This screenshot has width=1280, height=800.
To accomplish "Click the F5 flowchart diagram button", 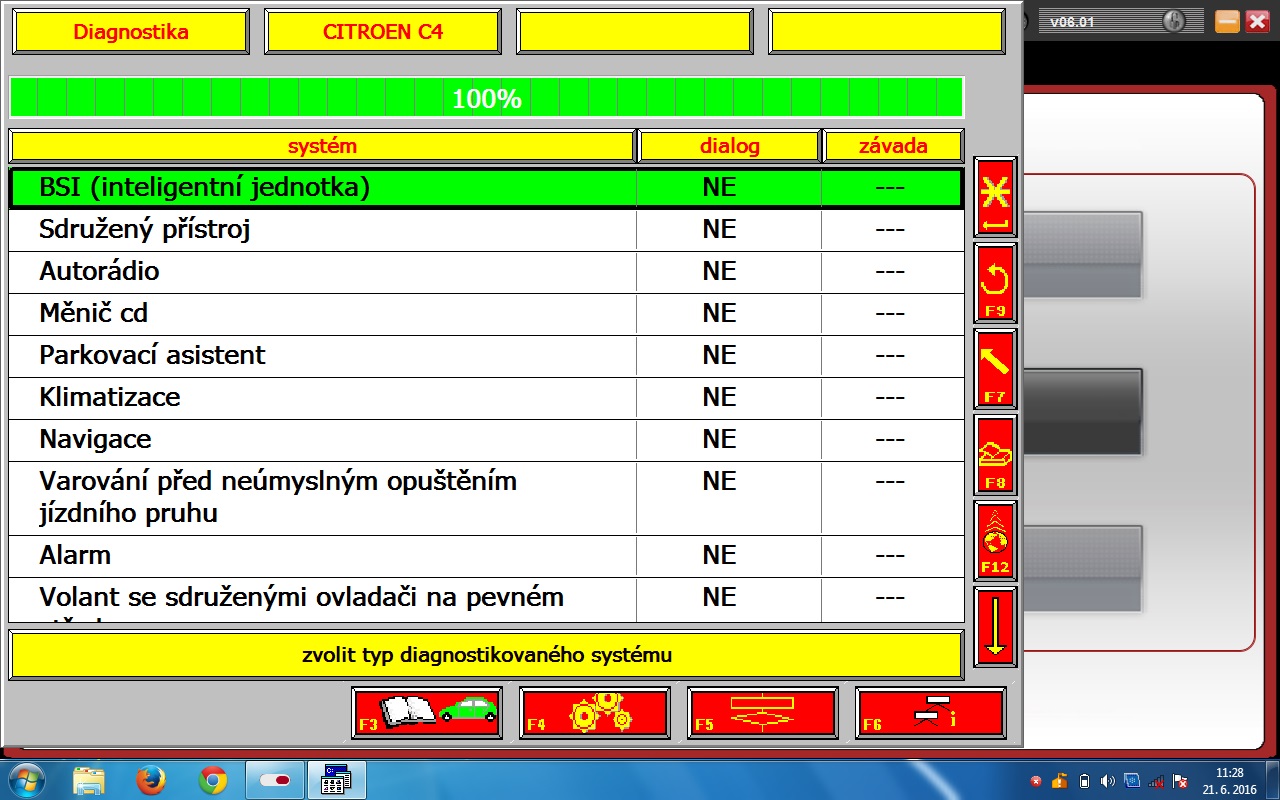I will coord(763,713).
